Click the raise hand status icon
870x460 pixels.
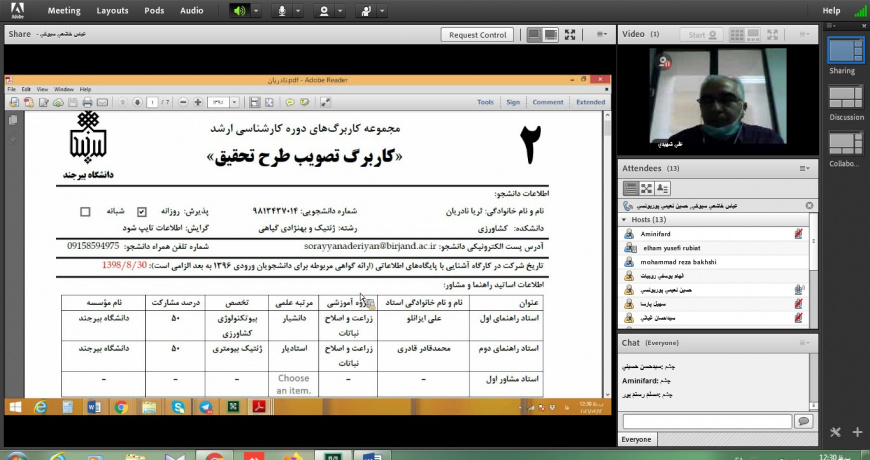pos(366,11)
